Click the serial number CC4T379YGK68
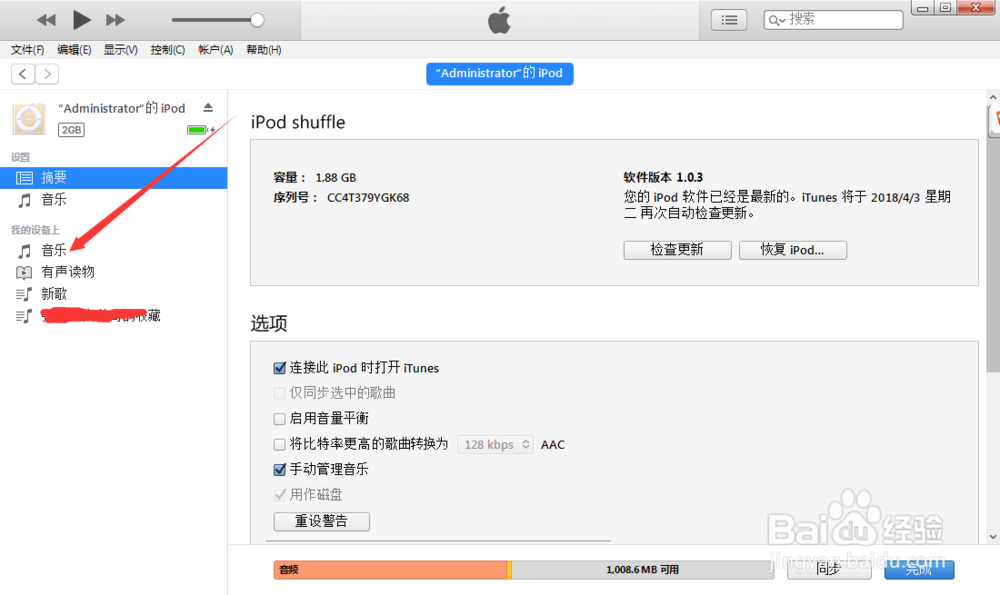Image resolution: width=1000 pixels, height=595 pixels. pos(368,198)
